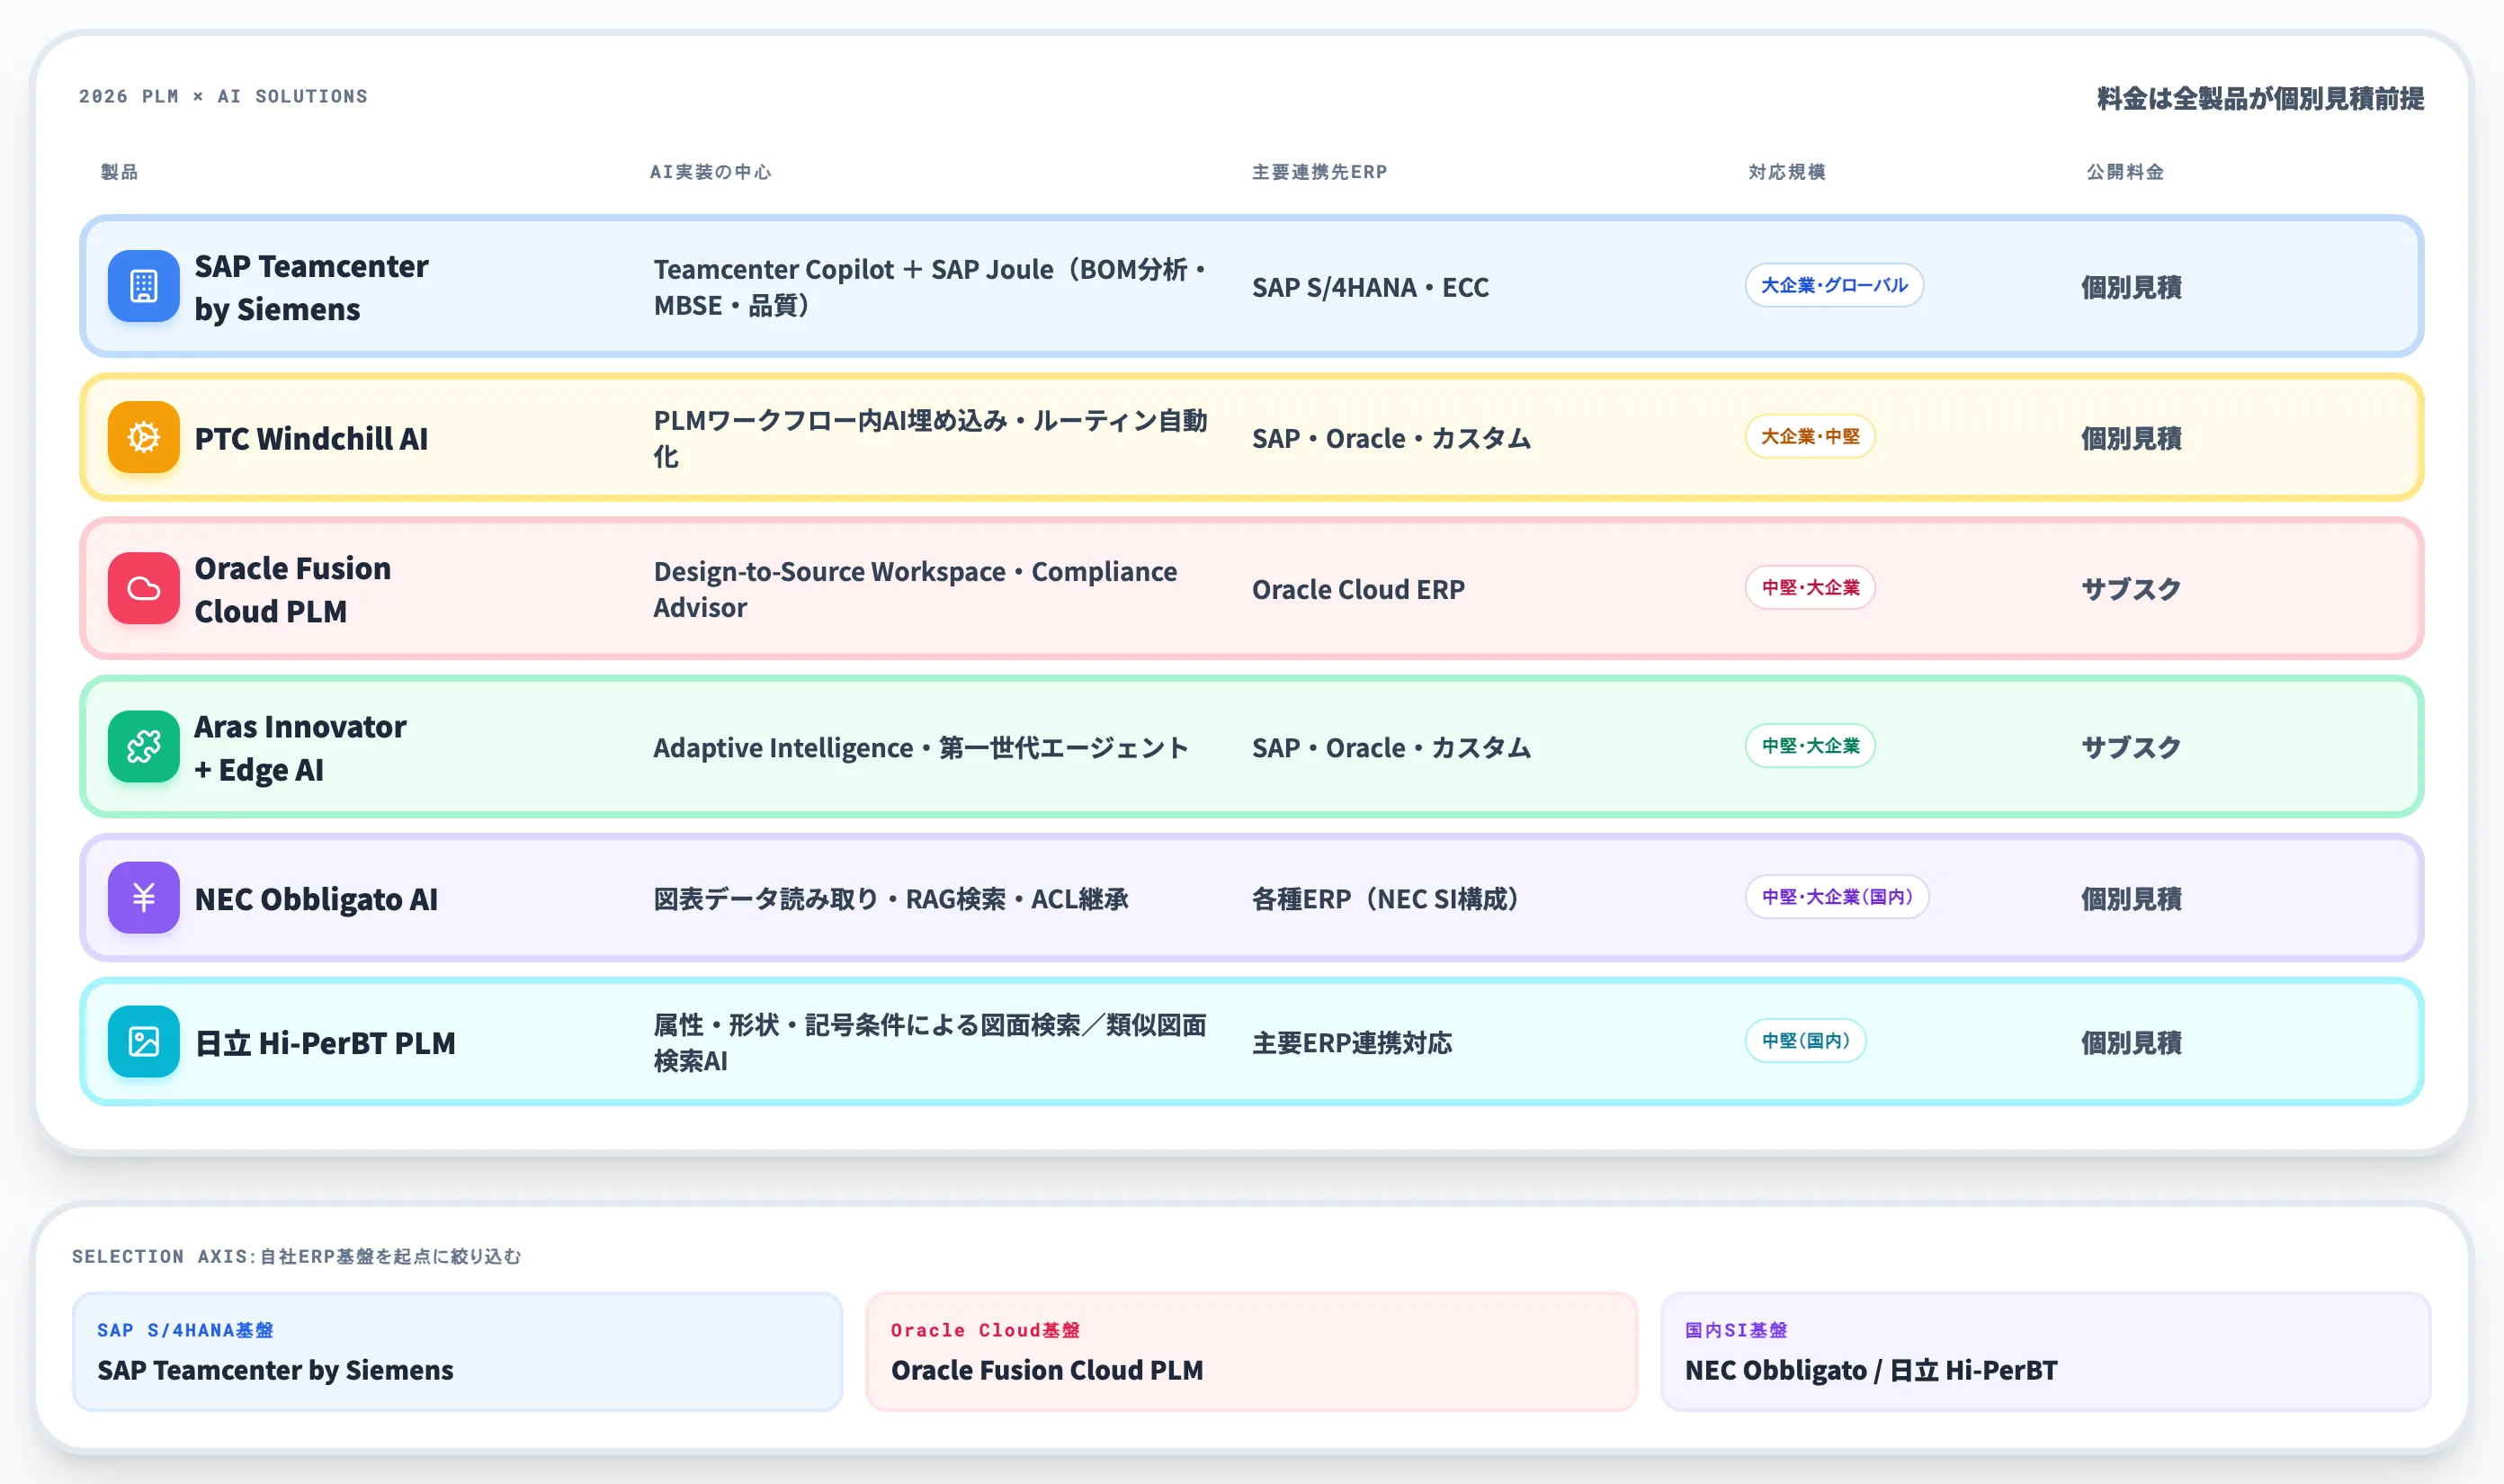Click the red cloud icon for Oracle Fusion
Screen dimensions: 2504x1484
point(143,588)
